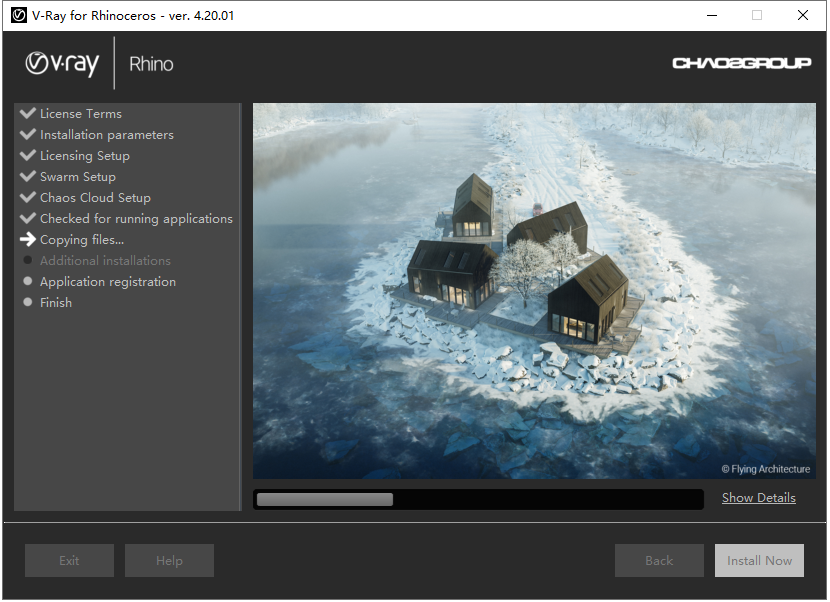Select the Chaos Cloud Setup step
Image resolution: width=830 pixels, height=602 pixels.
click(95, 197)
